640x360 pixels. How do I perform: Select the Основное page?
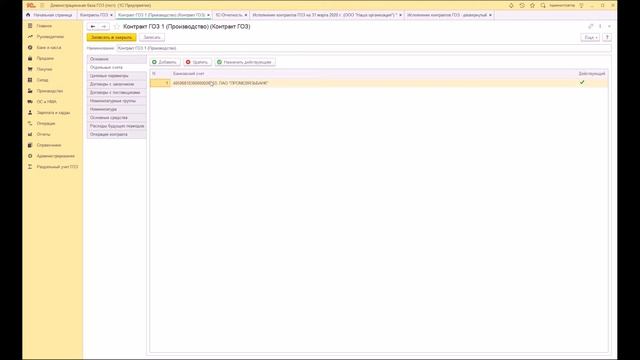[x=117, y=59]
